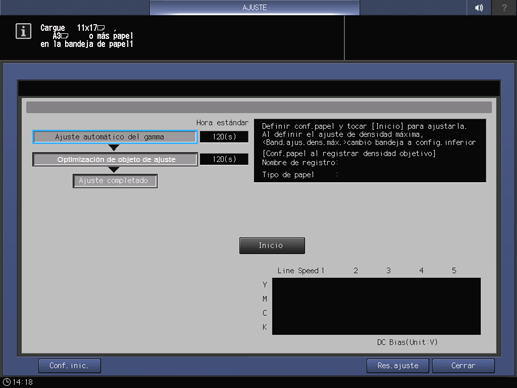
Task: Click the Line Speed column 5 header
Action: point(454,271)
